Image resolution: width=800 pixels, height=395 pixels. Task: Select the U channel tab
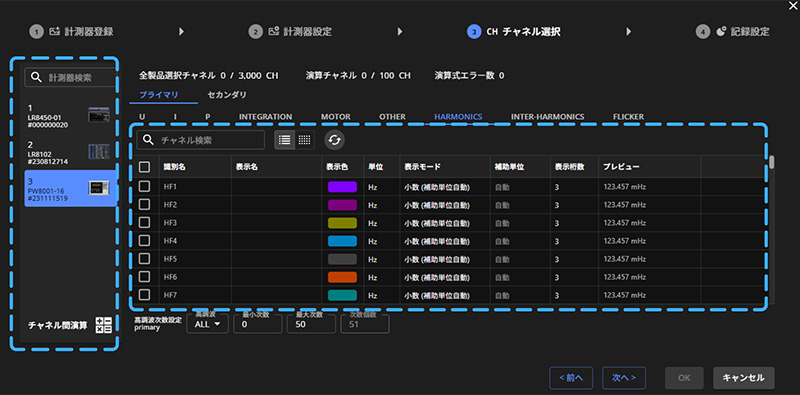pos(142,116)
